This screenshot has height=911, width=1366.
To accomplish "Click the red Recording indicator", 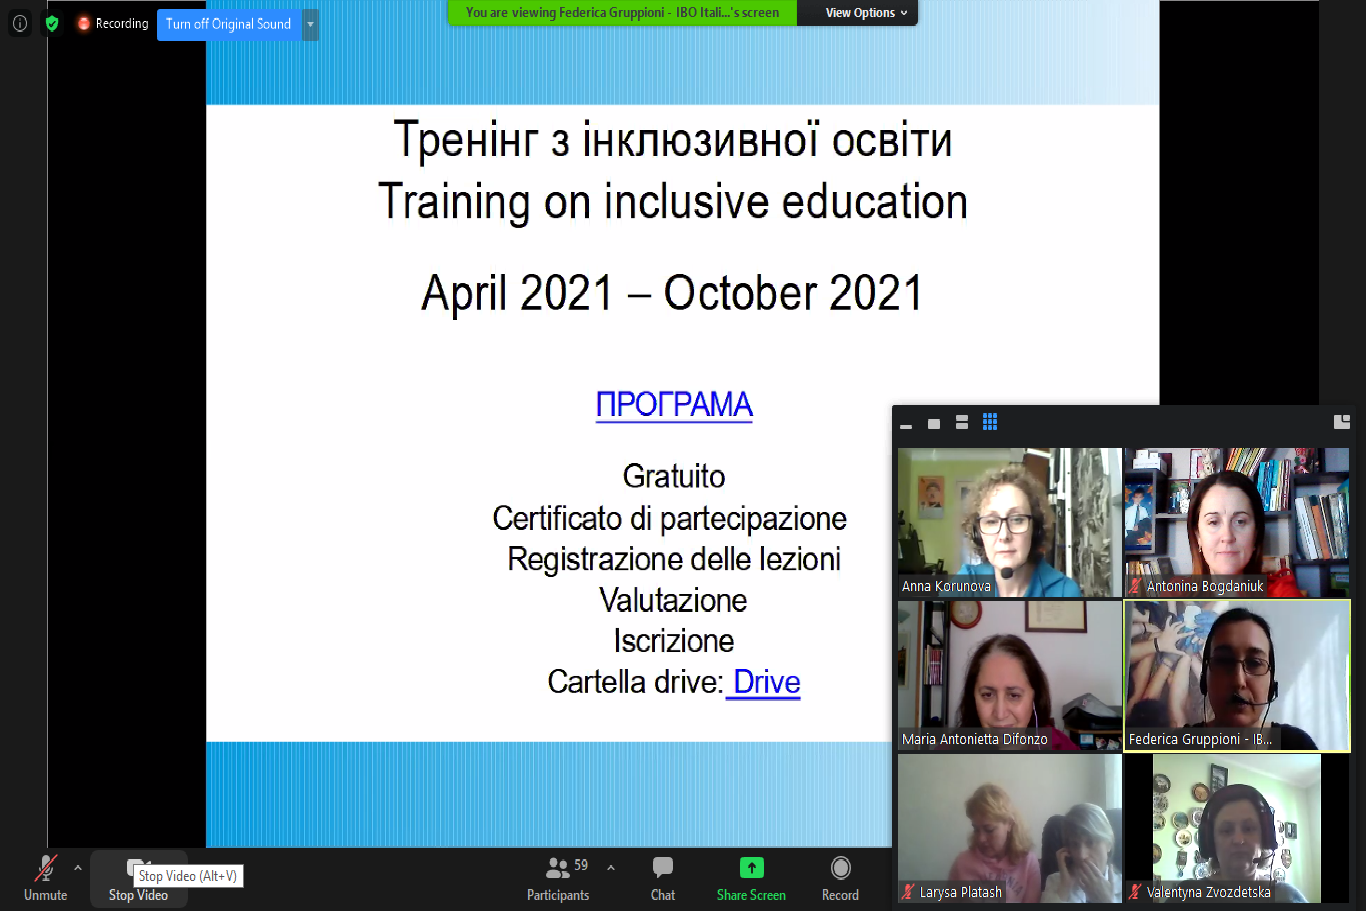I will pos(113,23).
